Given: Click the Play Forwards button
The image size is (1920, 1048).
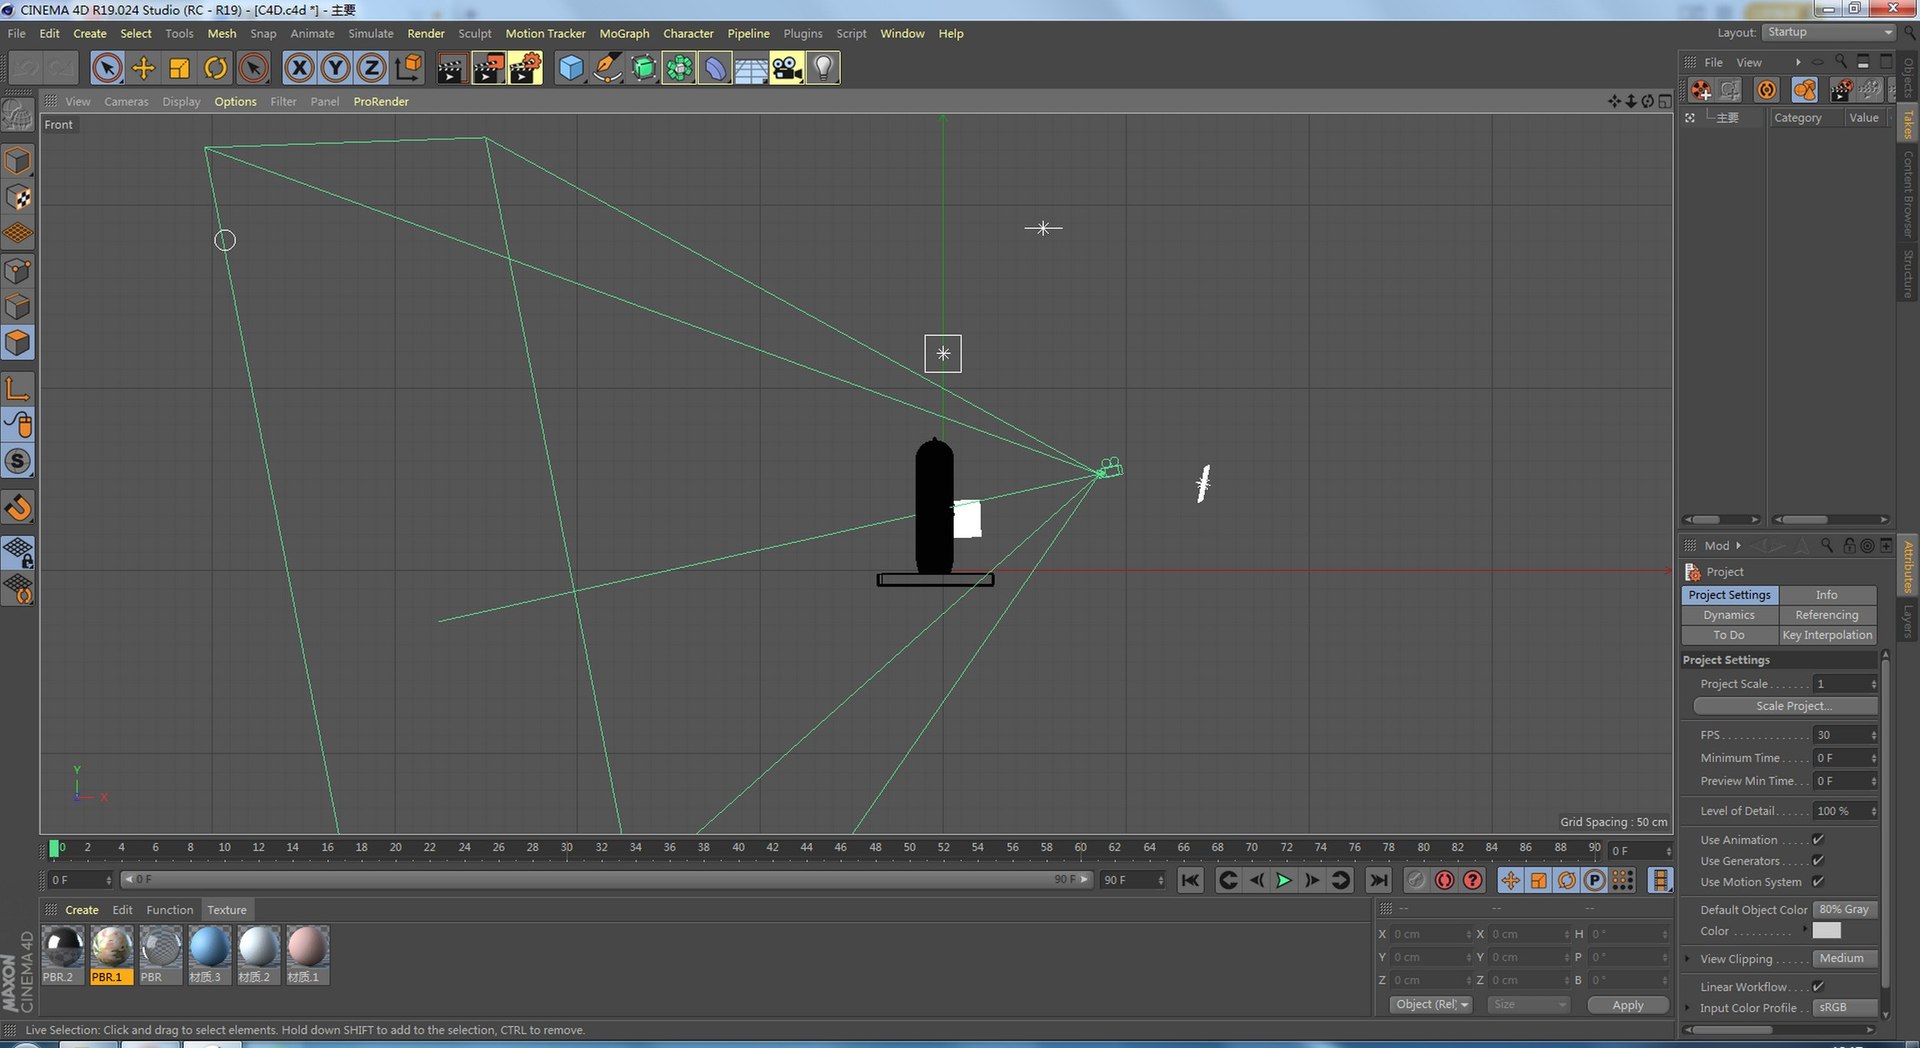Looking at the screenshot, I should pyautogui.click(x=1284, y=880).
